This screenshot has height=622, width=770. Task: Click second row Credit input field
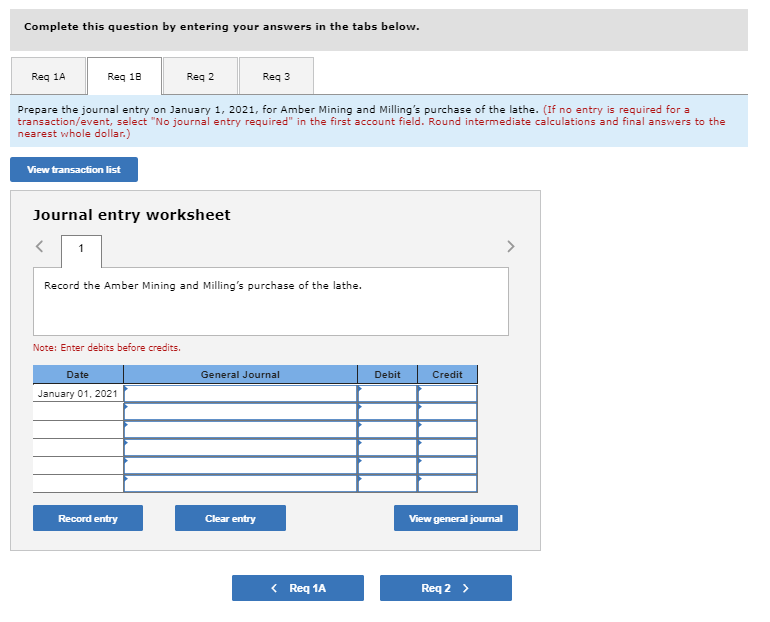pos(447,411)
